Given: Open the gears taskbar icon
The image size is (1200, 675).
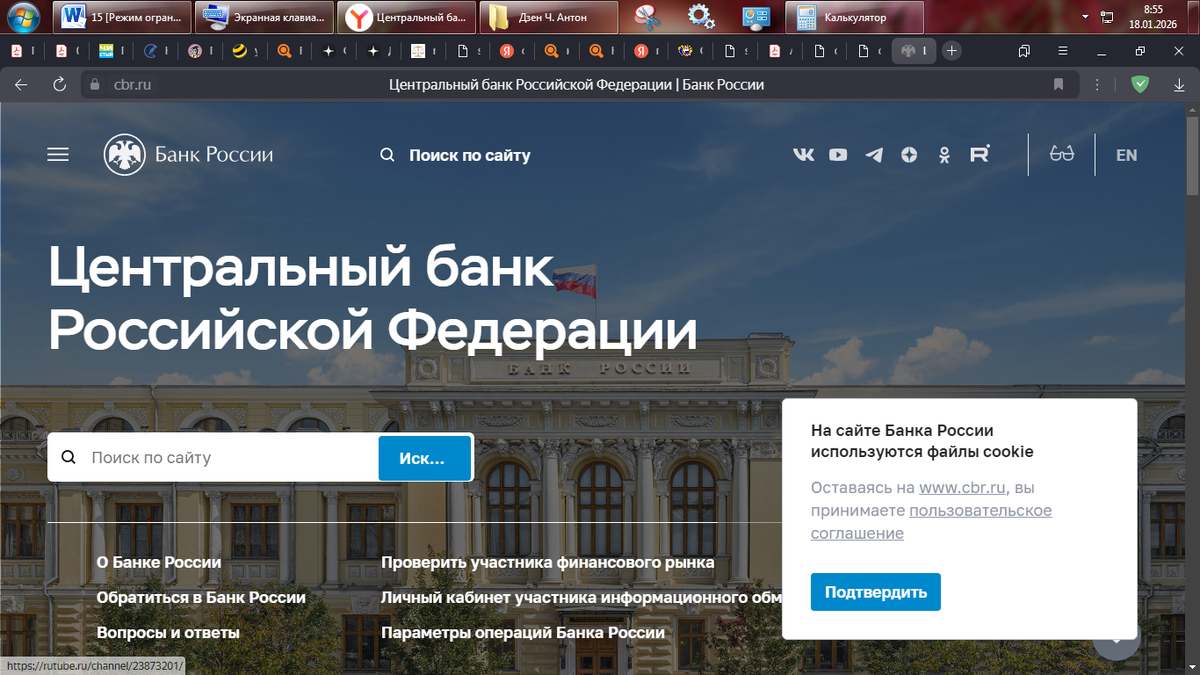Looking at the screenshot, I should point(701,17).
